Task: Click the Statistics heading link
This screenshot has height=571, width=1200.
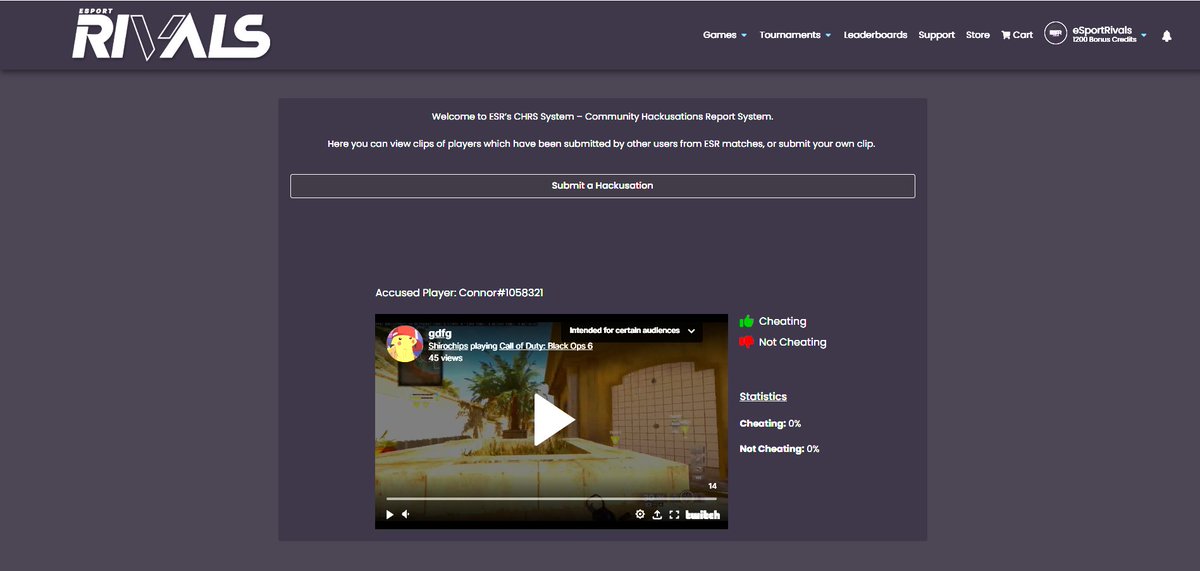Action: [763, 397]
